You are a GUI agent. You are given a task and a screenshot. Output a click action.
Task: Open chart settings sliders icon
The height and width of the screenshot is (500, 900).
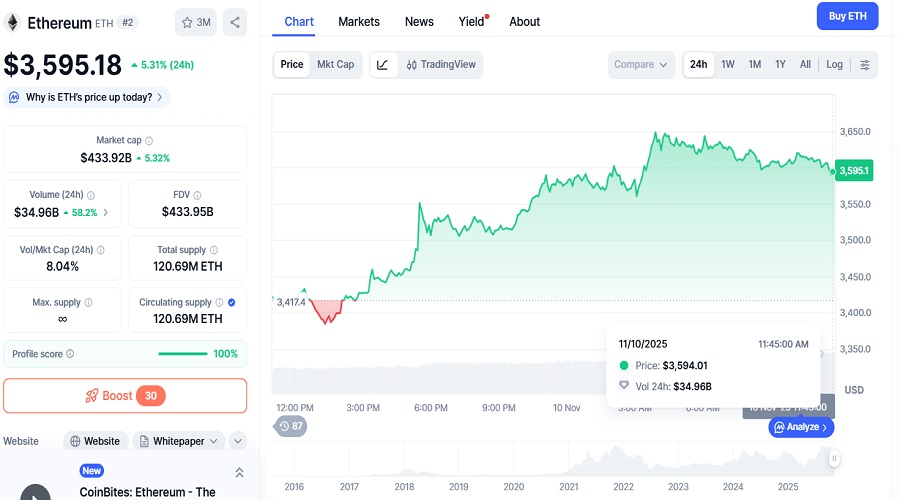tap(864, 65)
